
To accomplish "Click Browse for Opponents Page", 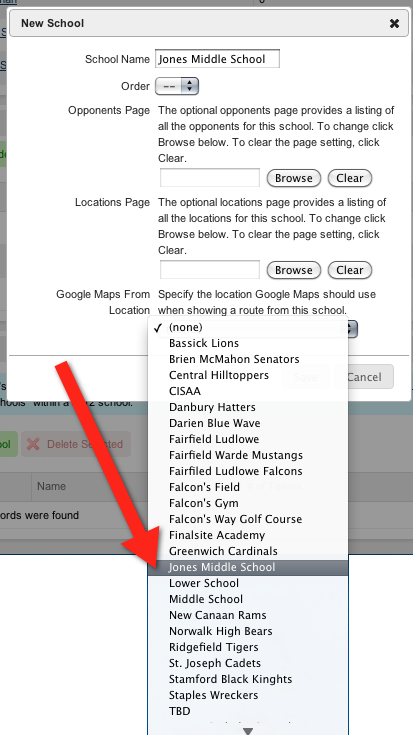I will 293,178.
